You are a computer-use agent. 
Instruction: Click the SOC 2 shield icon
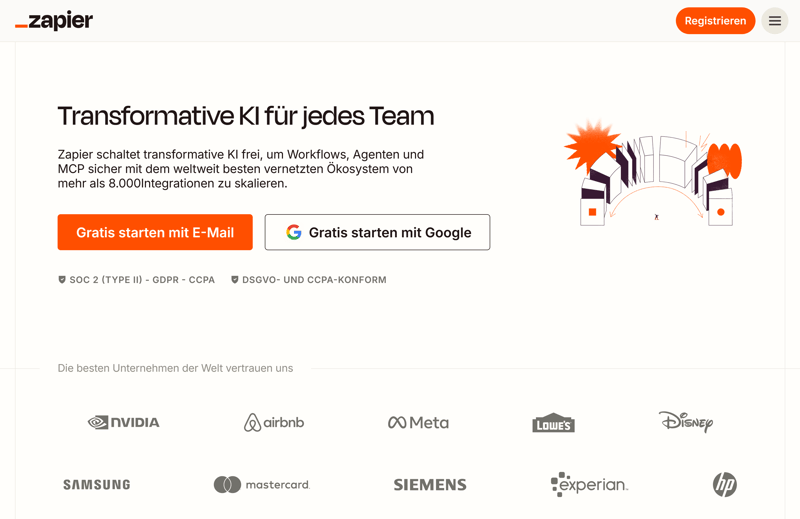click(62, 280)
